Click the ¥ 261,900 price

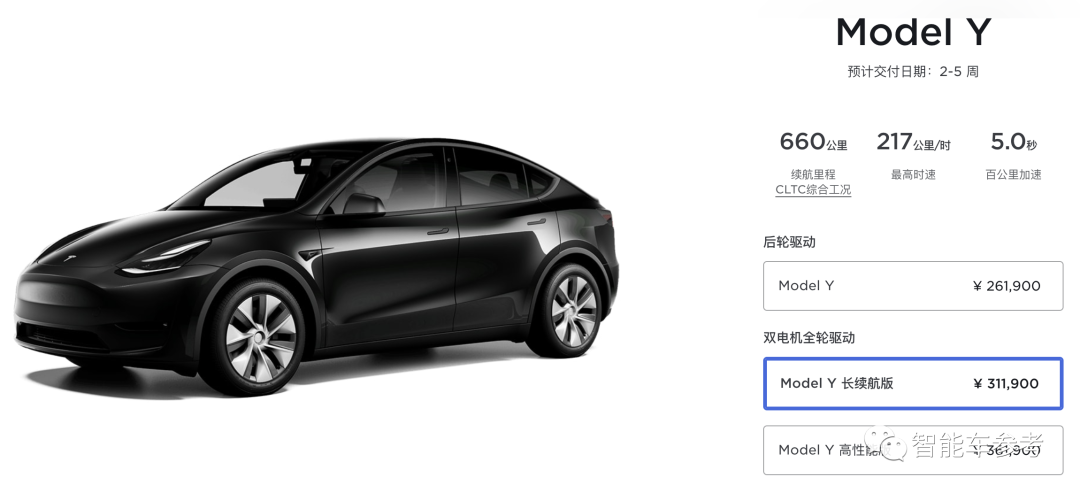pyautogui.click(x=1006, y=286)
